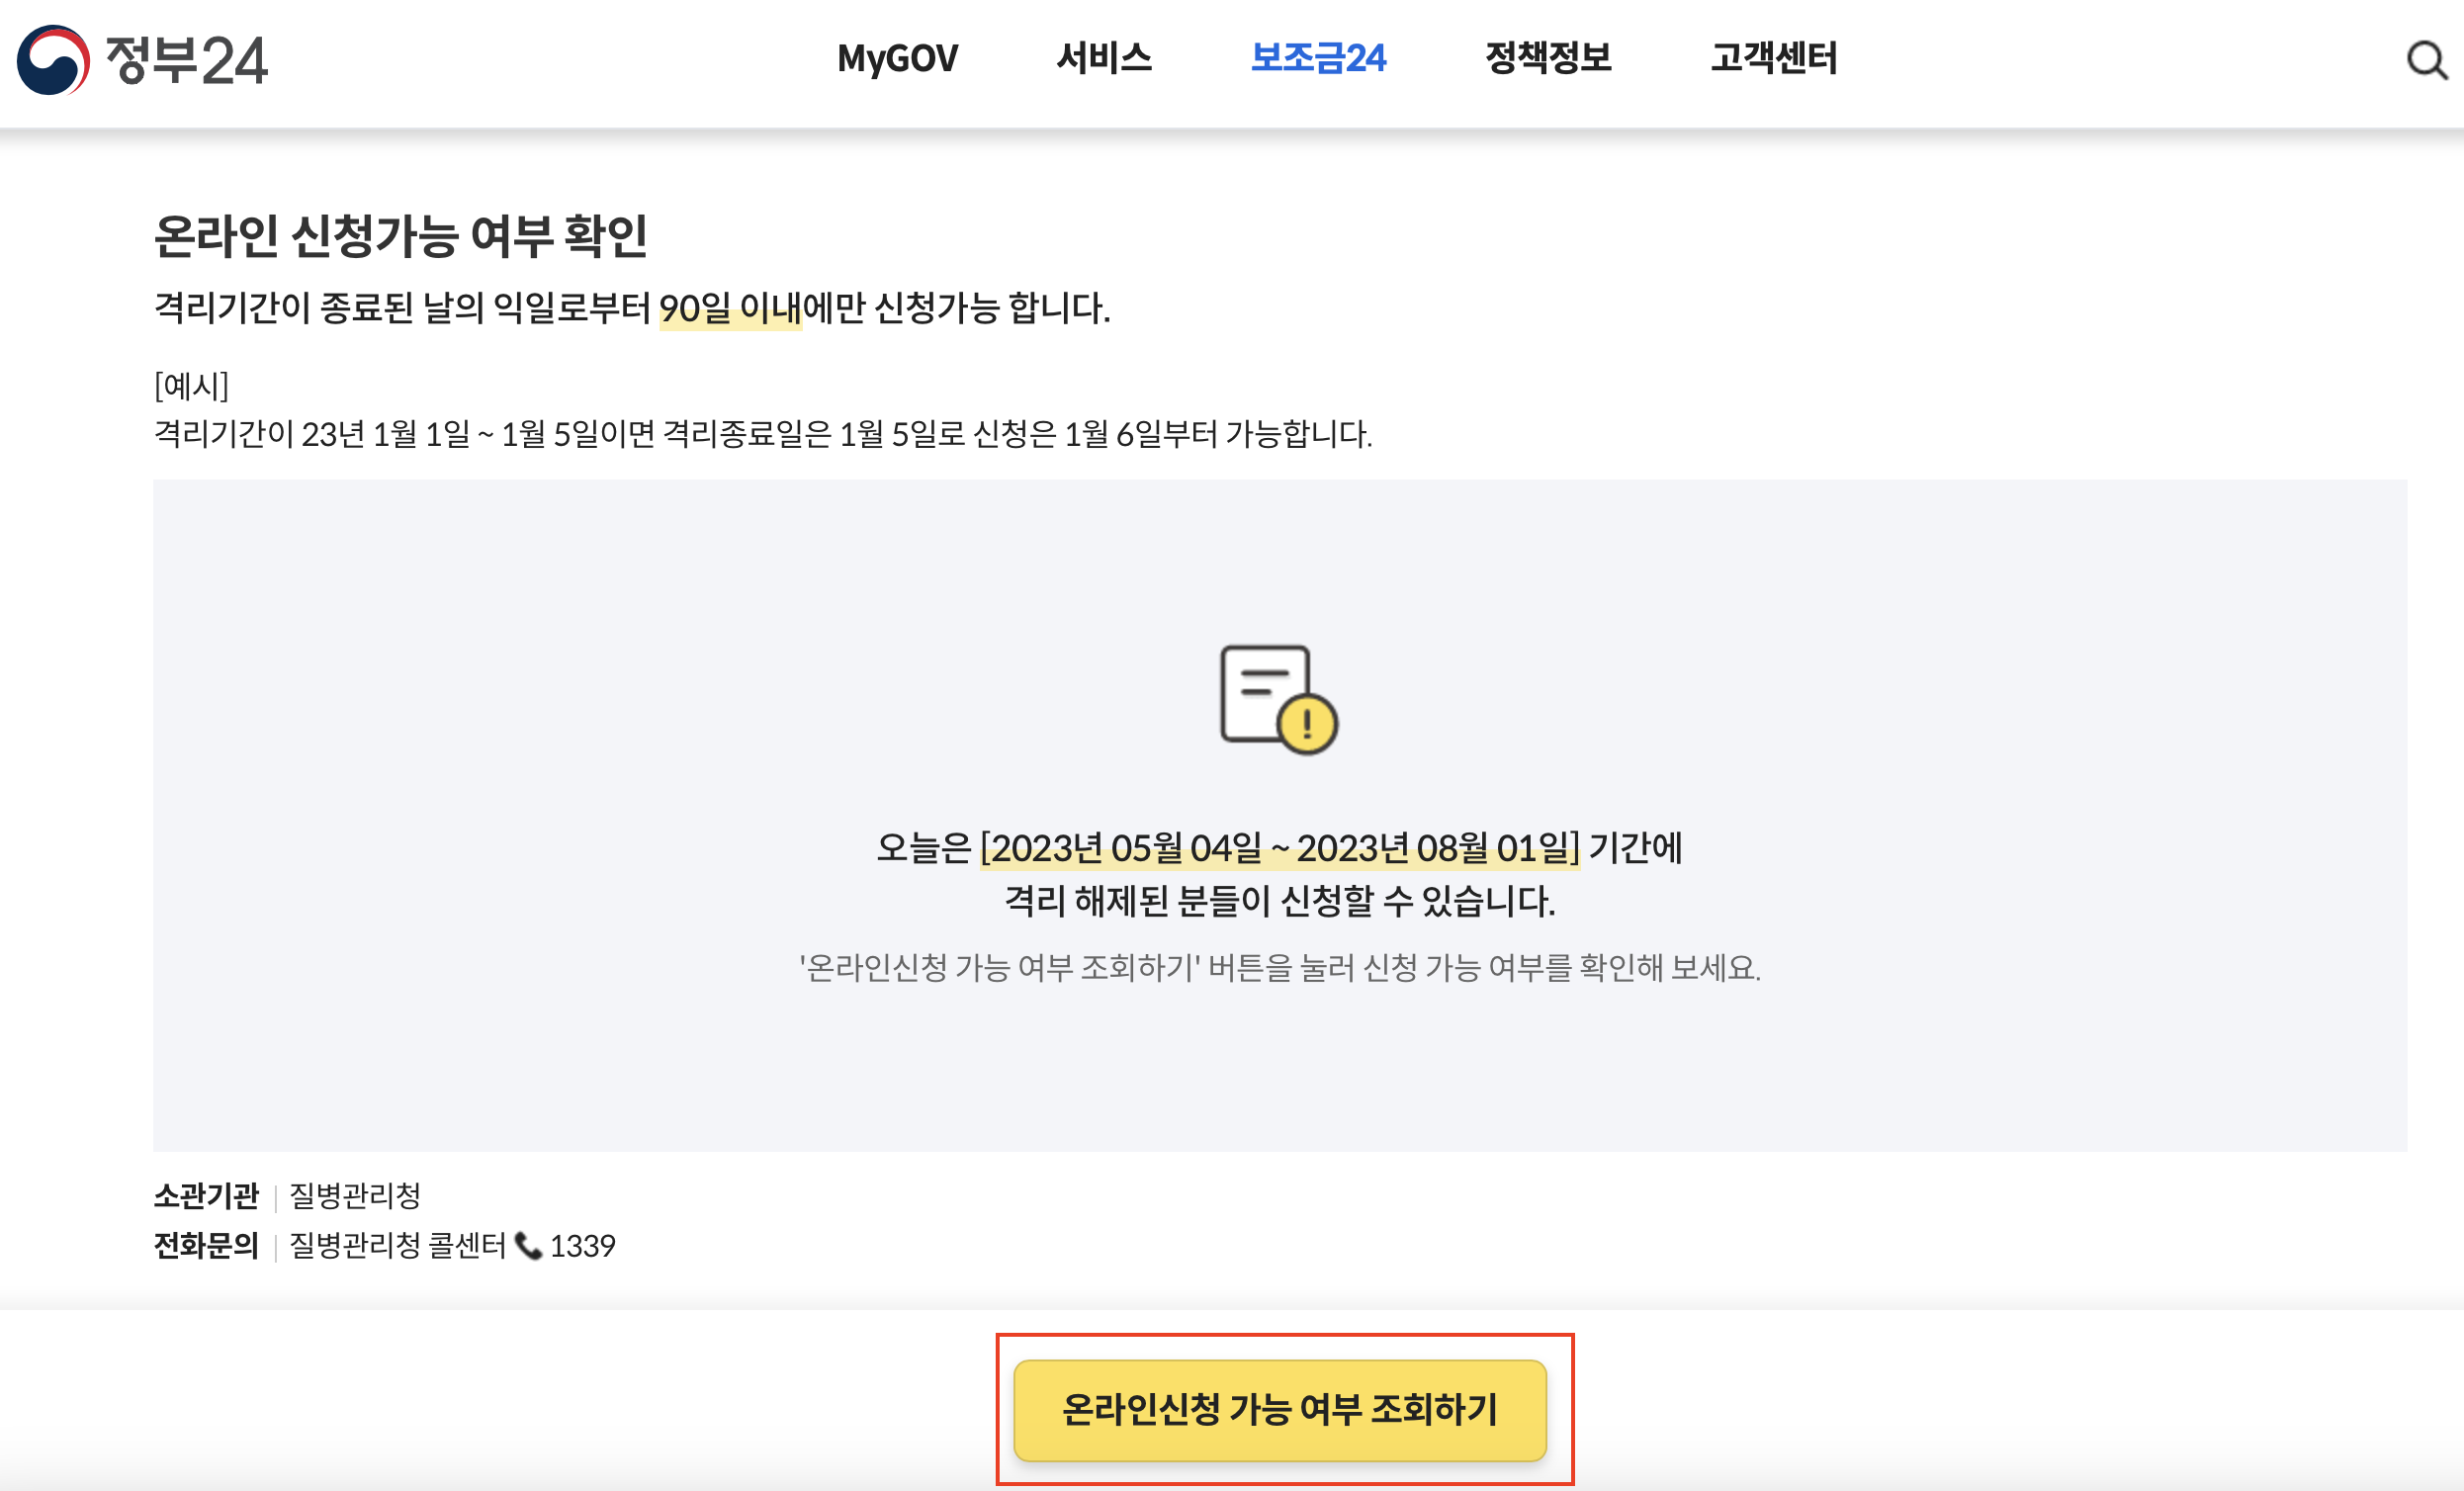
Task: Click the 전화문의 contact label
Action: (x=205, y=1247)
